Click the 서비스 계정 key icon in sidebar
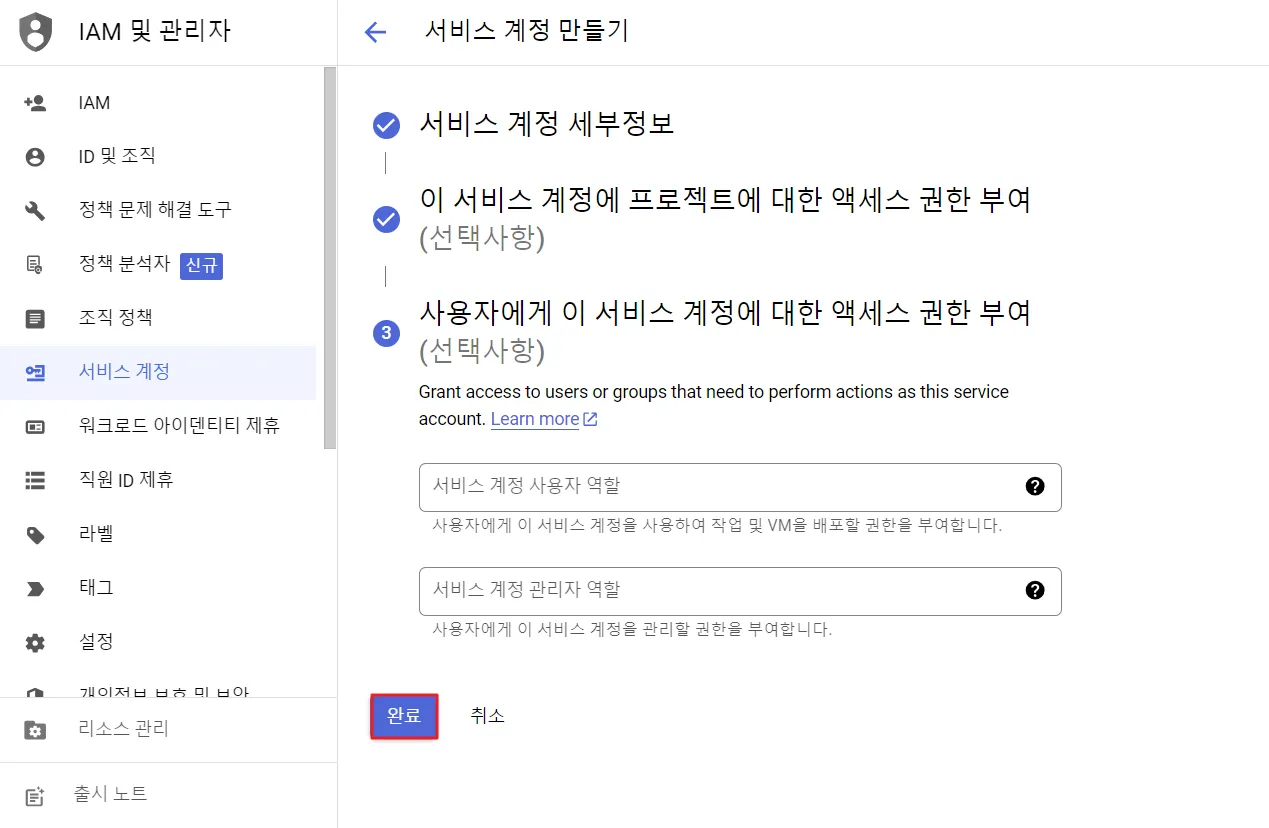Screen dimensions: 1269x828 pos(35,372)
